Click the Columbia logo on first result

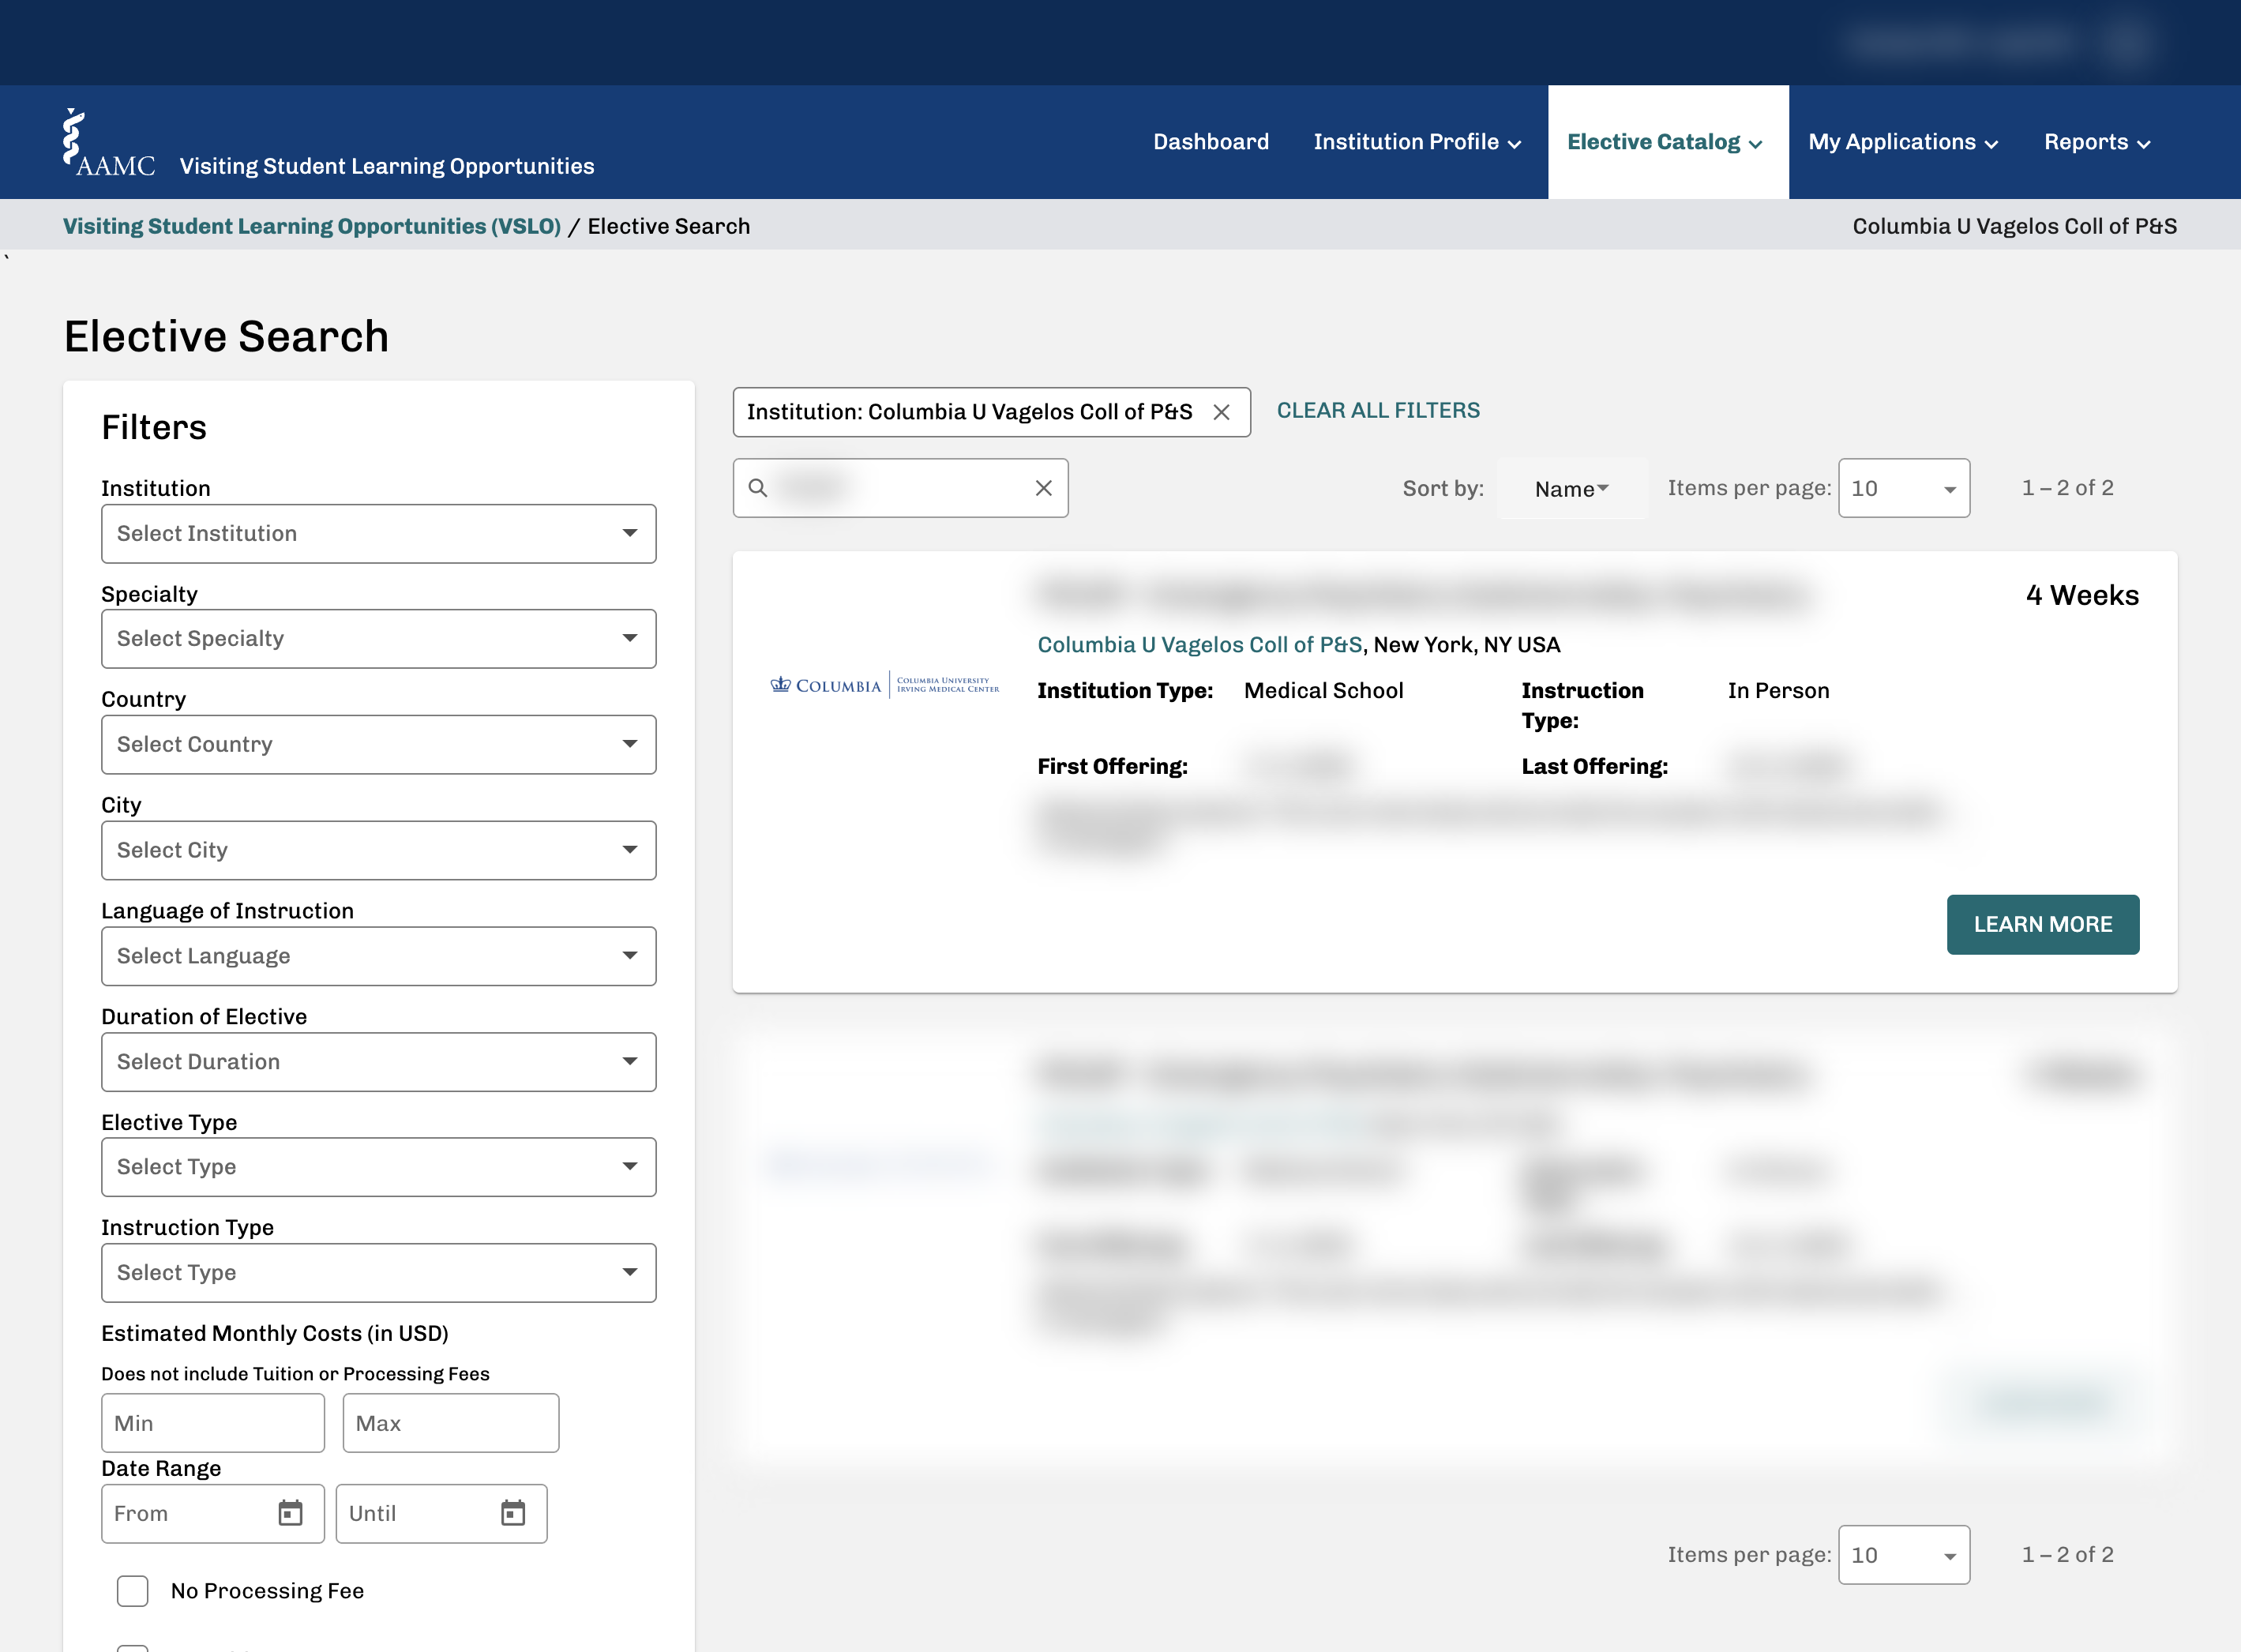point(884,685)
